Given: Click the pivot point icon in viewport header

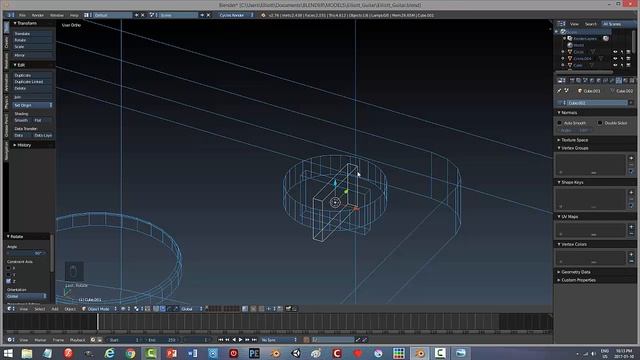Looking at the screenshot, I should (x=138, y=309).
